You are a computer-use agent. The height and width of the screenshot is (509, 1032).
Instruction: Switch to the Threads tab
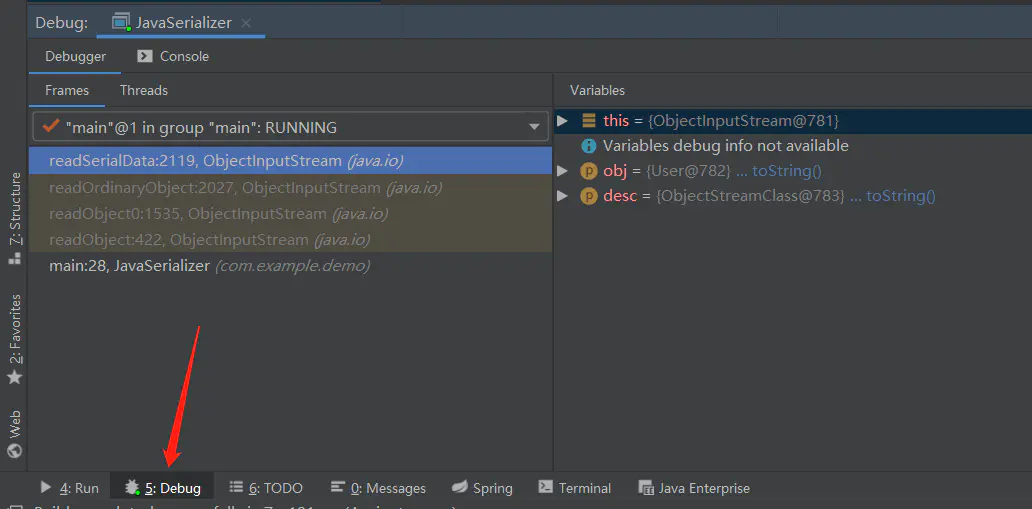pyautogui.click(x=143, y=90)
